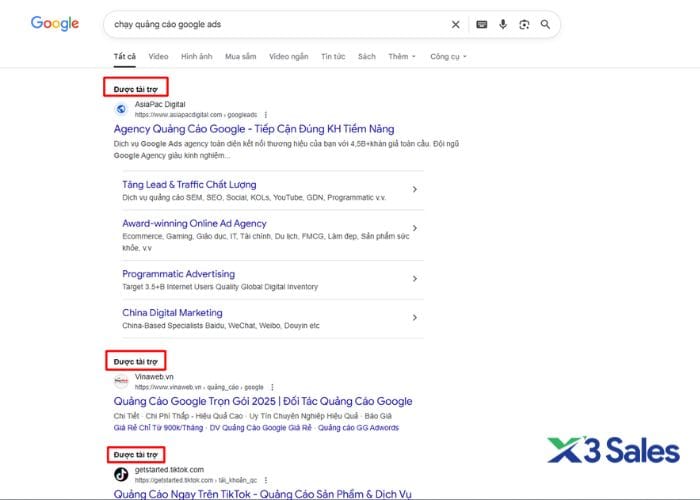The image size is (700, 500).
Task: Expand the Công cụ dropdown
Action: (x=448, y=57)
